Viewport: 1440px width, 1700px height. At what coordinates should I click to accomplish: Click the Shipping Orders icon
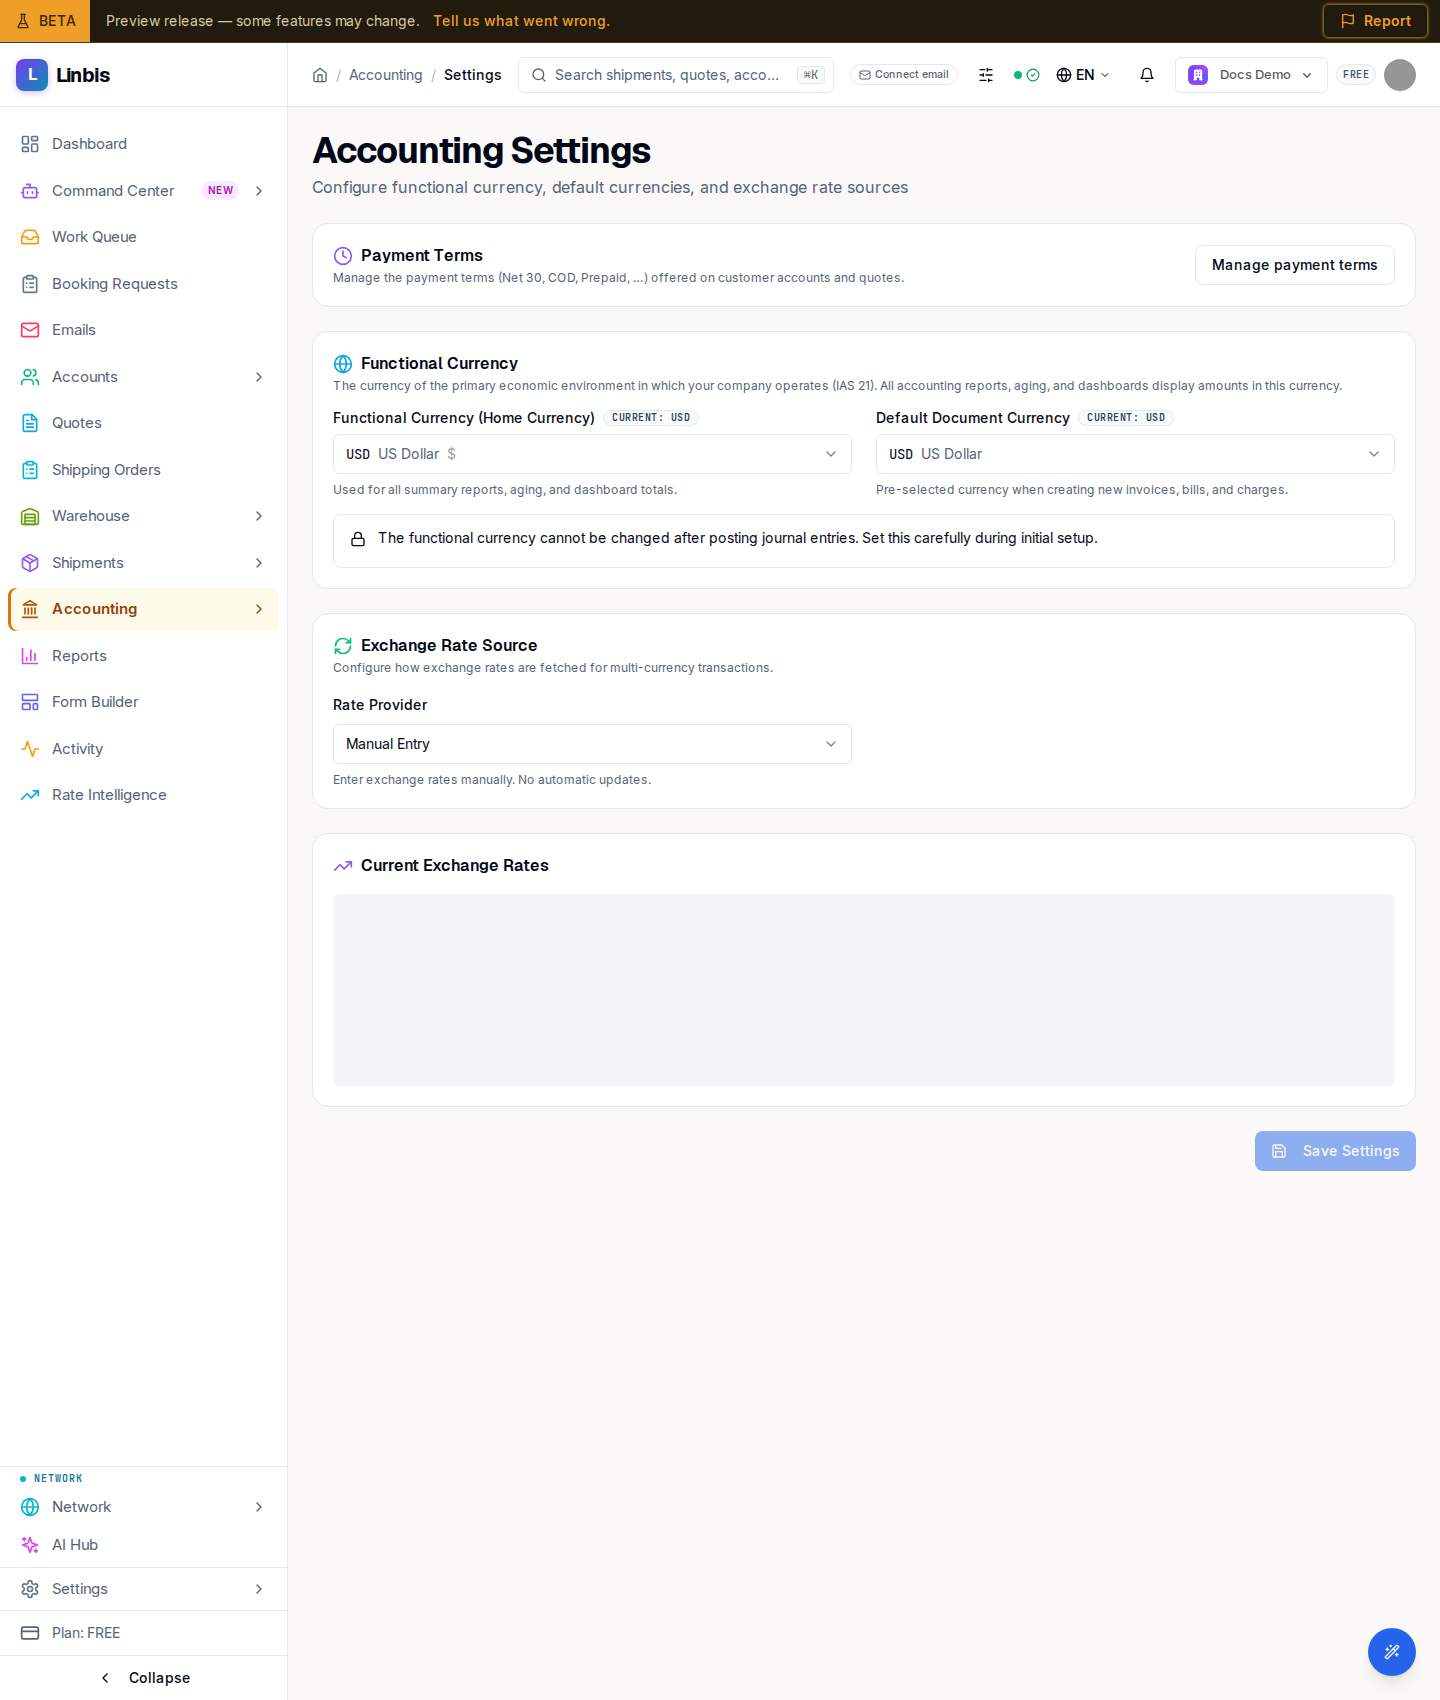pos(30,470)
